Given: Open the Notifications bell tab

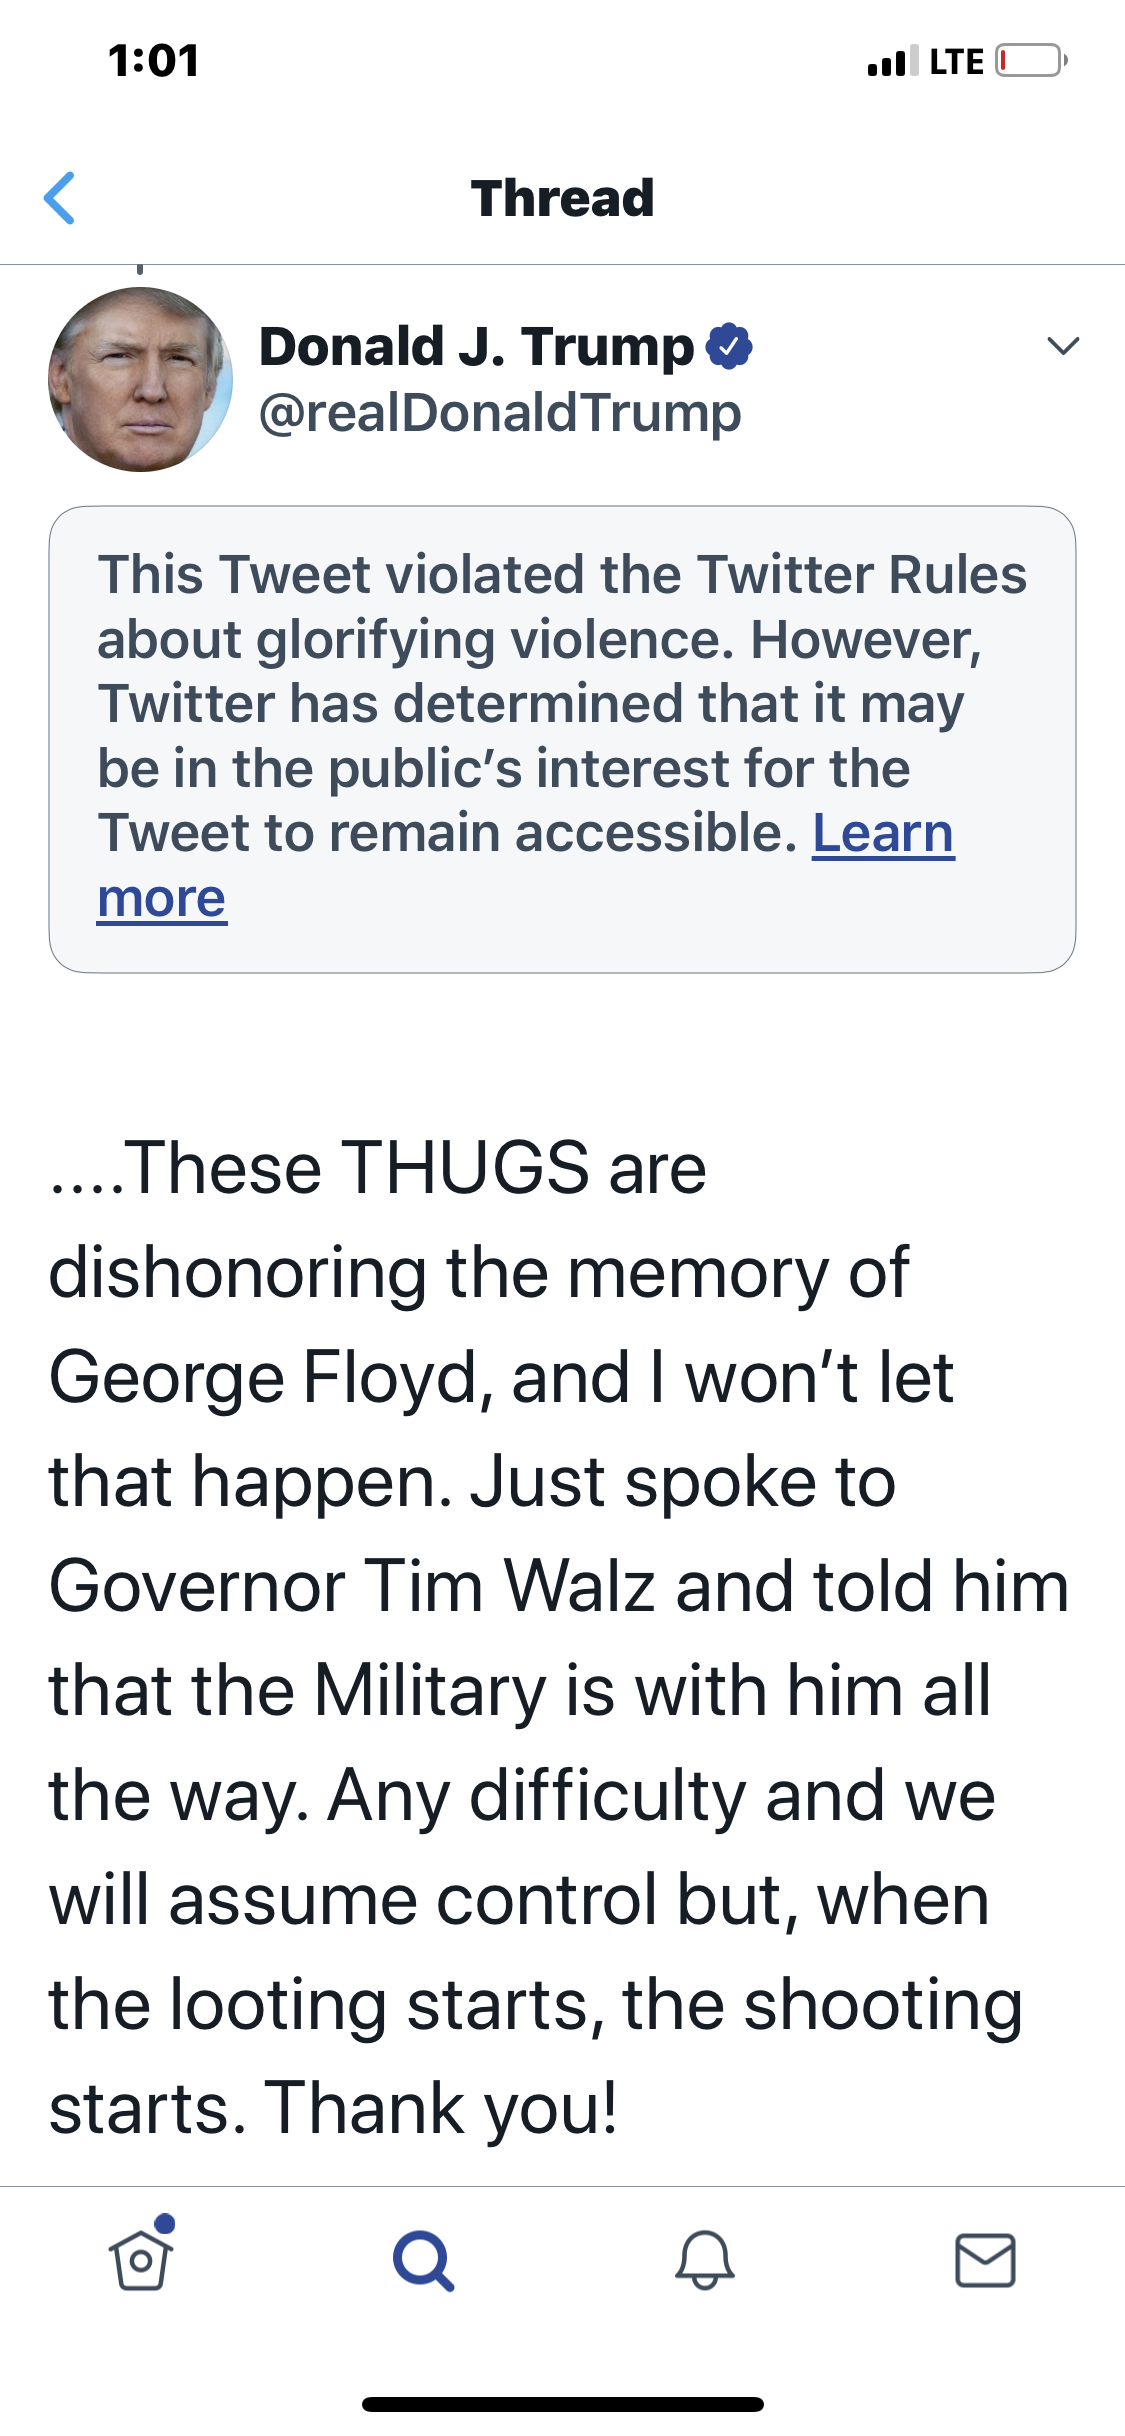Looking at the screenshot, I should pyautogui.click(x=705, y=2260).
